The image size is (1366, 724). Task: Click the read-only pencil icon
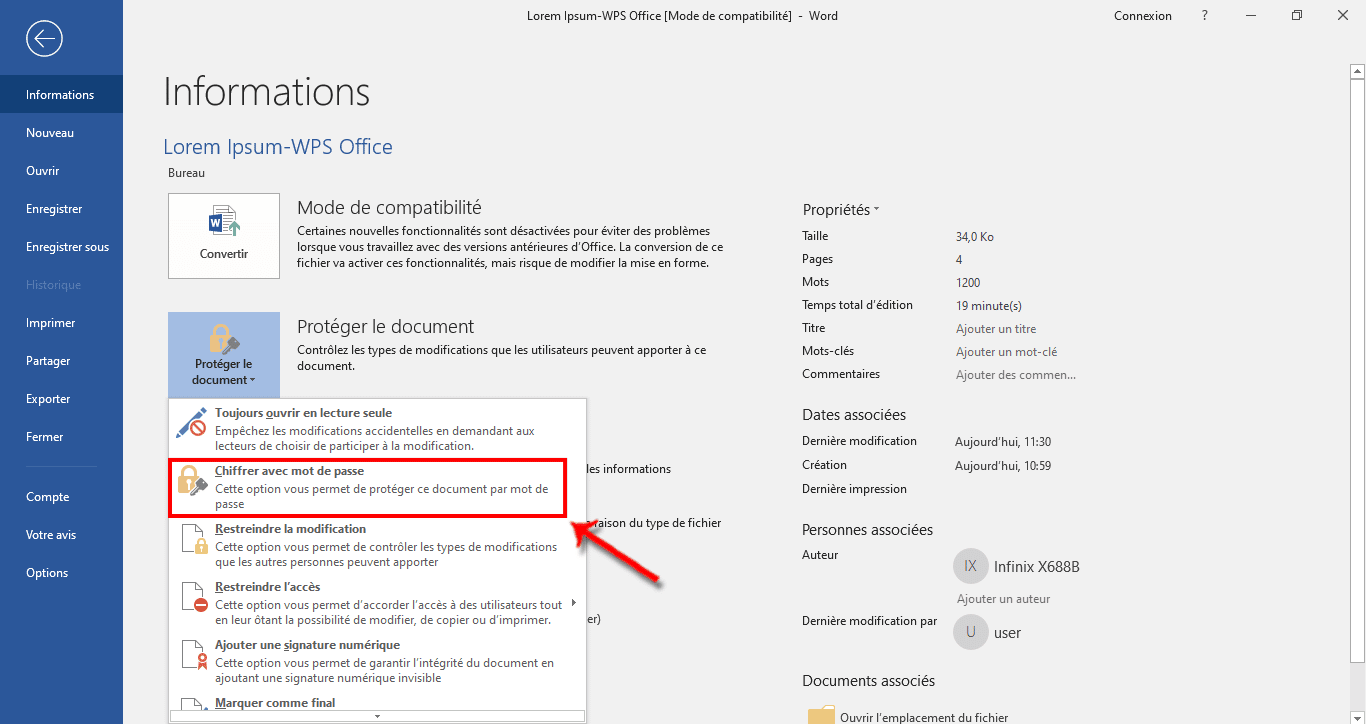click(x=191, y=423)
